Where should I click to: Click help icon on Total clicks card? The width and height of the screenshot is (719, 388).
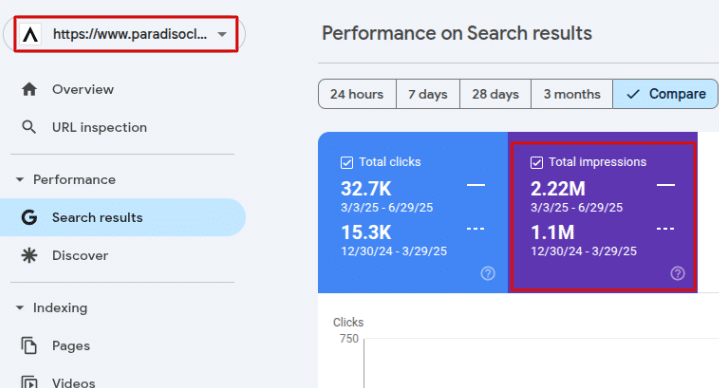point(488,273)
